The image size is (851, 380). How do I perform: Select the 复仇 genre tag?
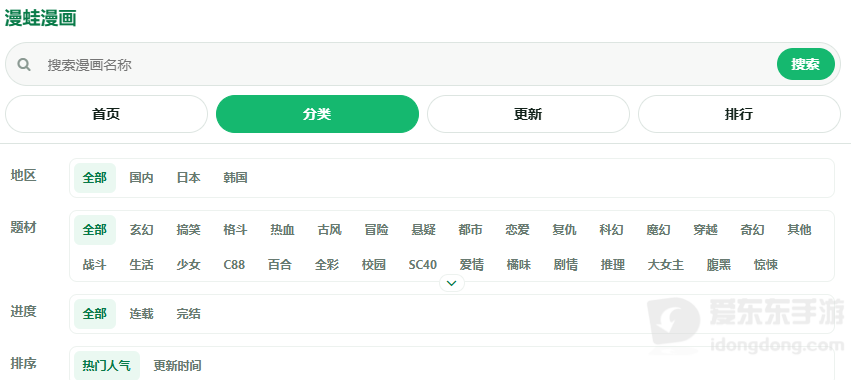564,230
